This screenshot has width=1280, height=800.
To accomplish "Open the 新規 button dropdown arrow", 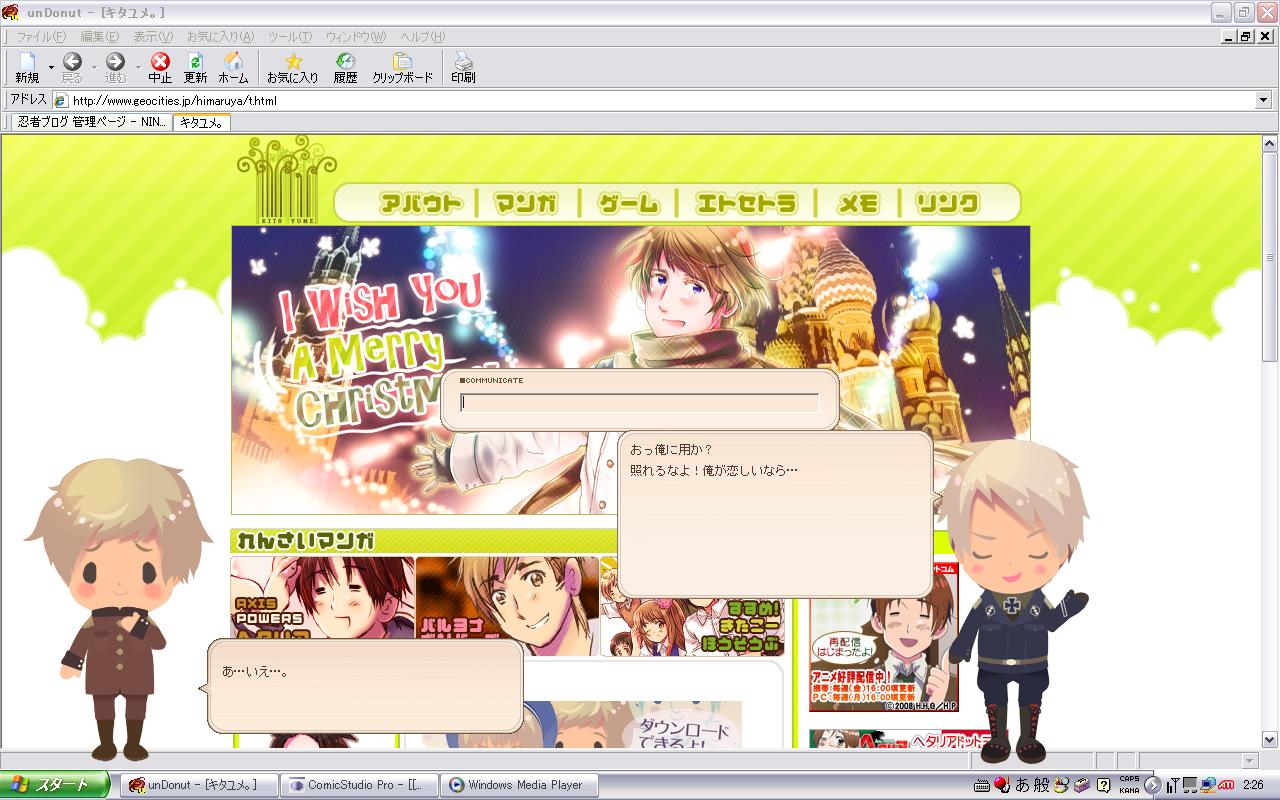I will point(51,67).
